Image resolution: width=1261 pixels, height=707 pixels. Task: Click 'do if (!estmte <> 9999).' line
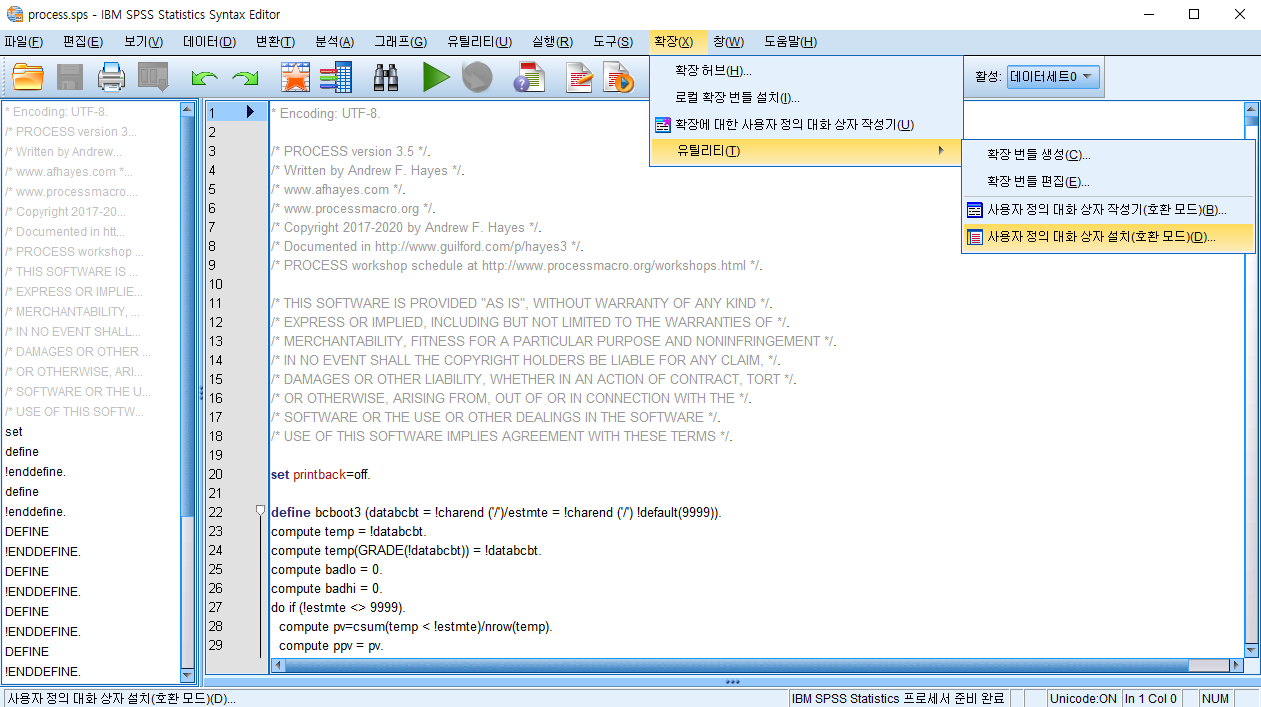(x=338, y=607)
